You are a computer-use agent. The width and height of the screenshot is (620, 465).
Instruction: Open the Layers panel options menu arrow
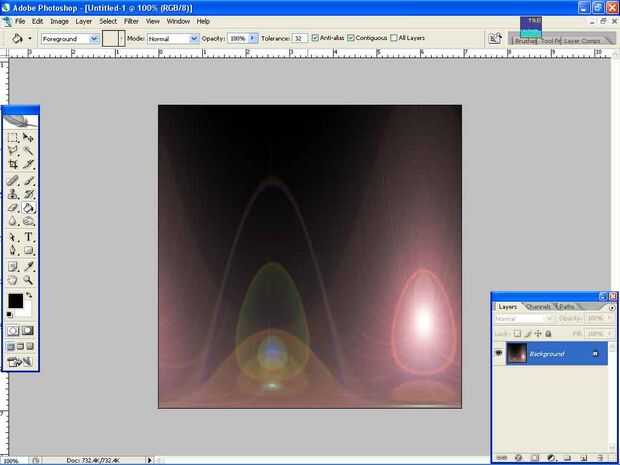(x=612, y=307)
